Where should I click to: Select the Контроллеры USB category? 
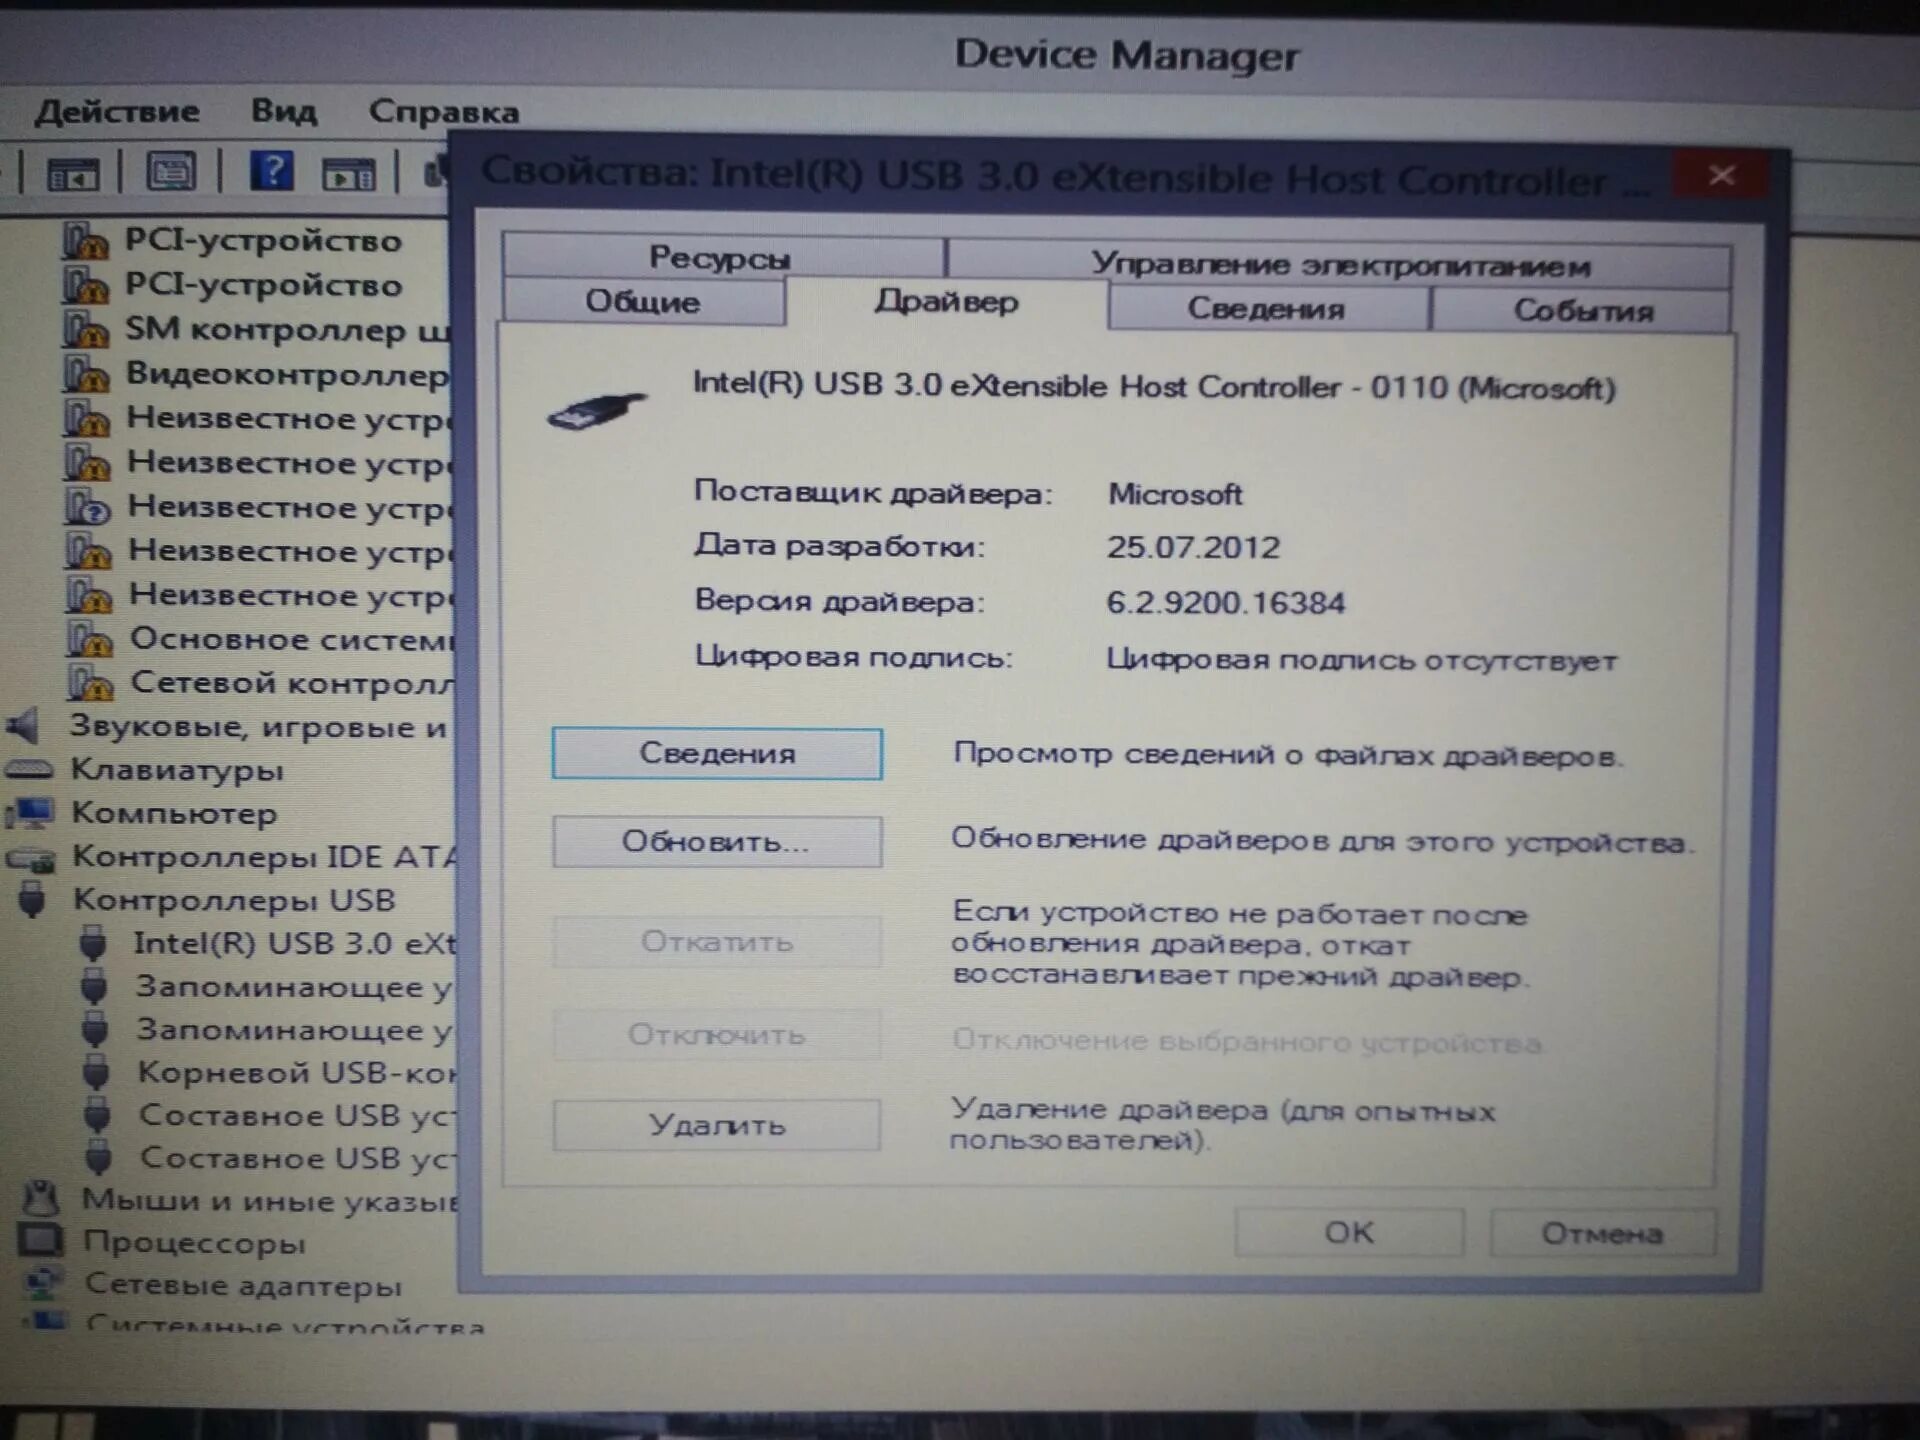pyautogui.click(x=235, y=900)
